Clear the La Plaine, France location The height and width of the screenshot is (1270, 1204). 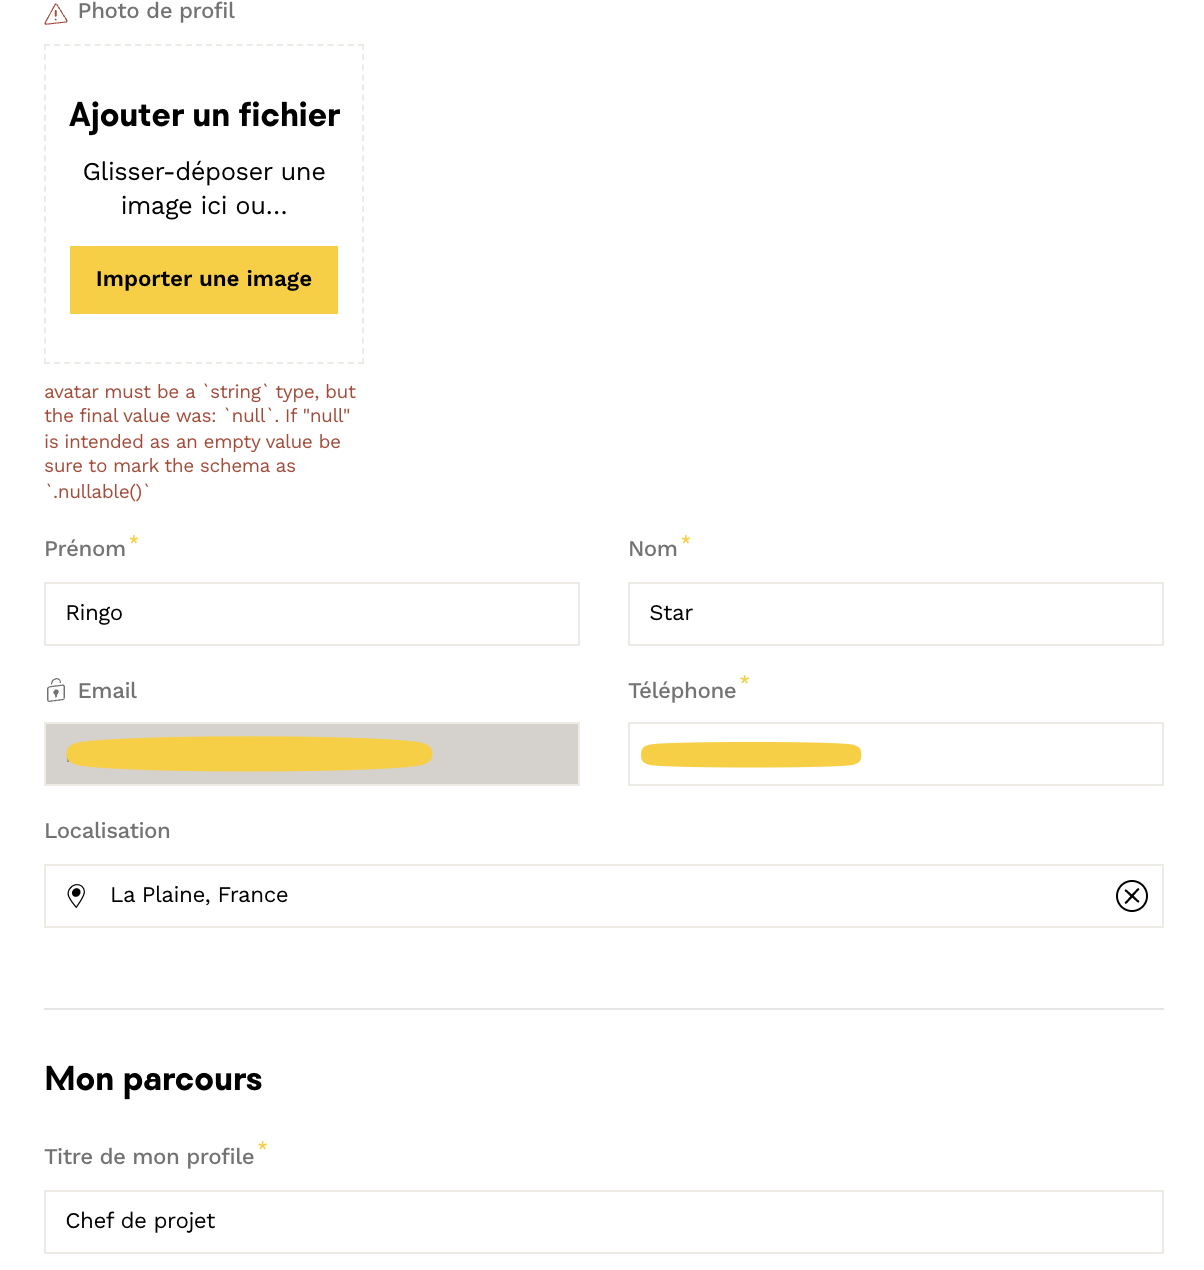[1131, 896]
